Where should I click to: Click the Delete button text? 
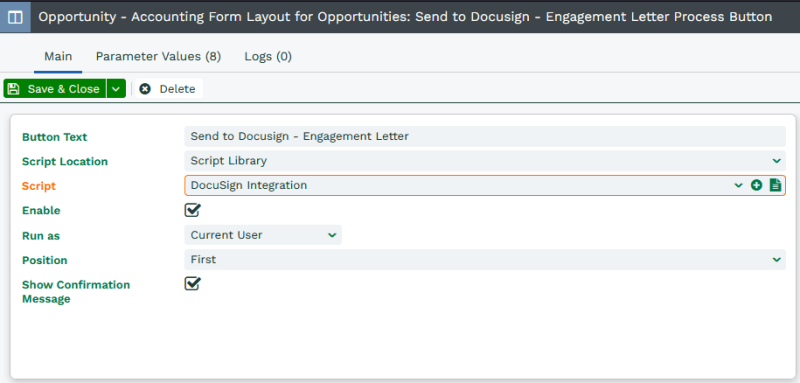pos(177,89)
